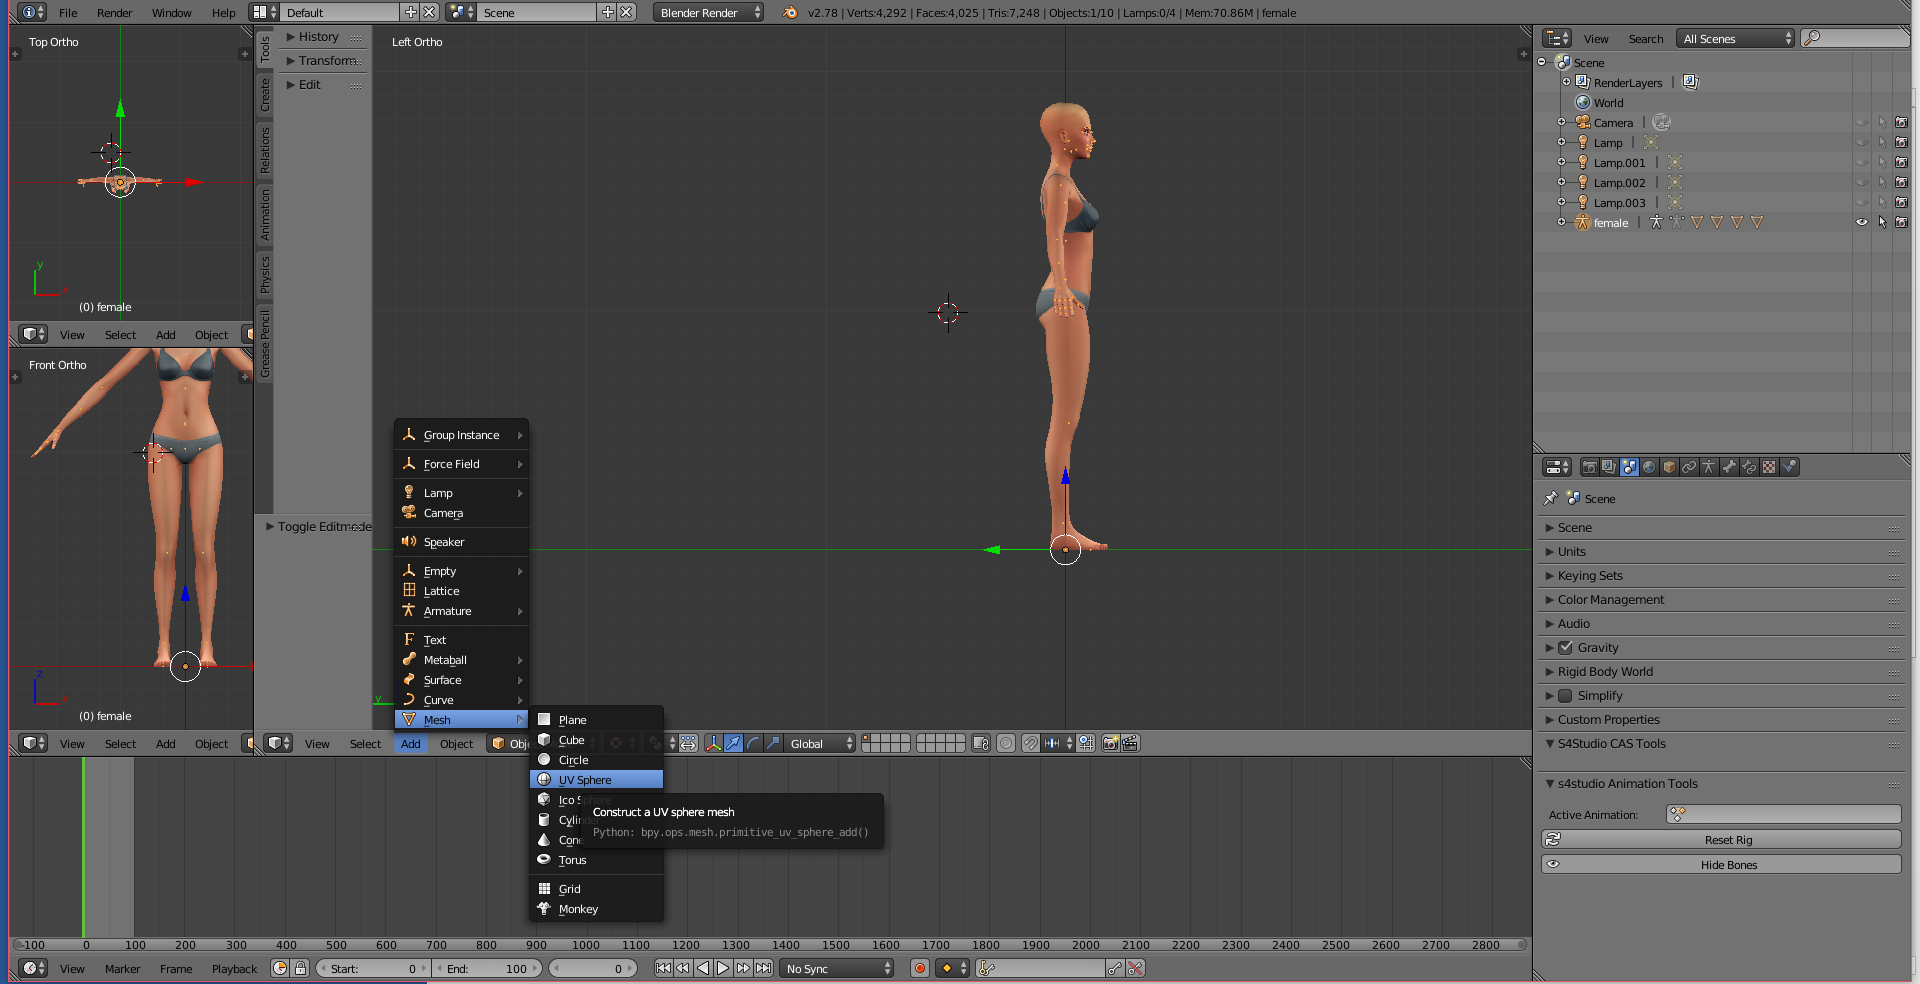
Task: Click the record auto-keyframe button
Action: [x=919, y=968]
